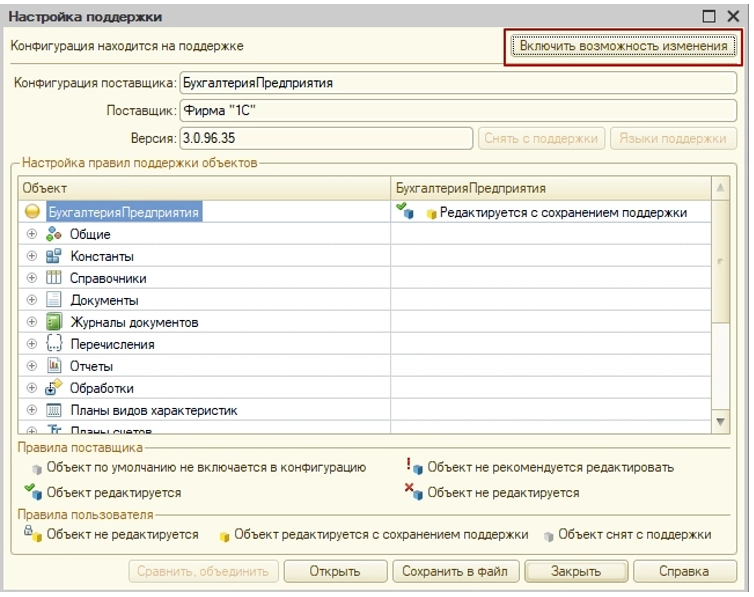Screen dimensions: 754x597
Task: Click the user-rule lock icon Объект не редактируется
Action: tap(33, 534)
